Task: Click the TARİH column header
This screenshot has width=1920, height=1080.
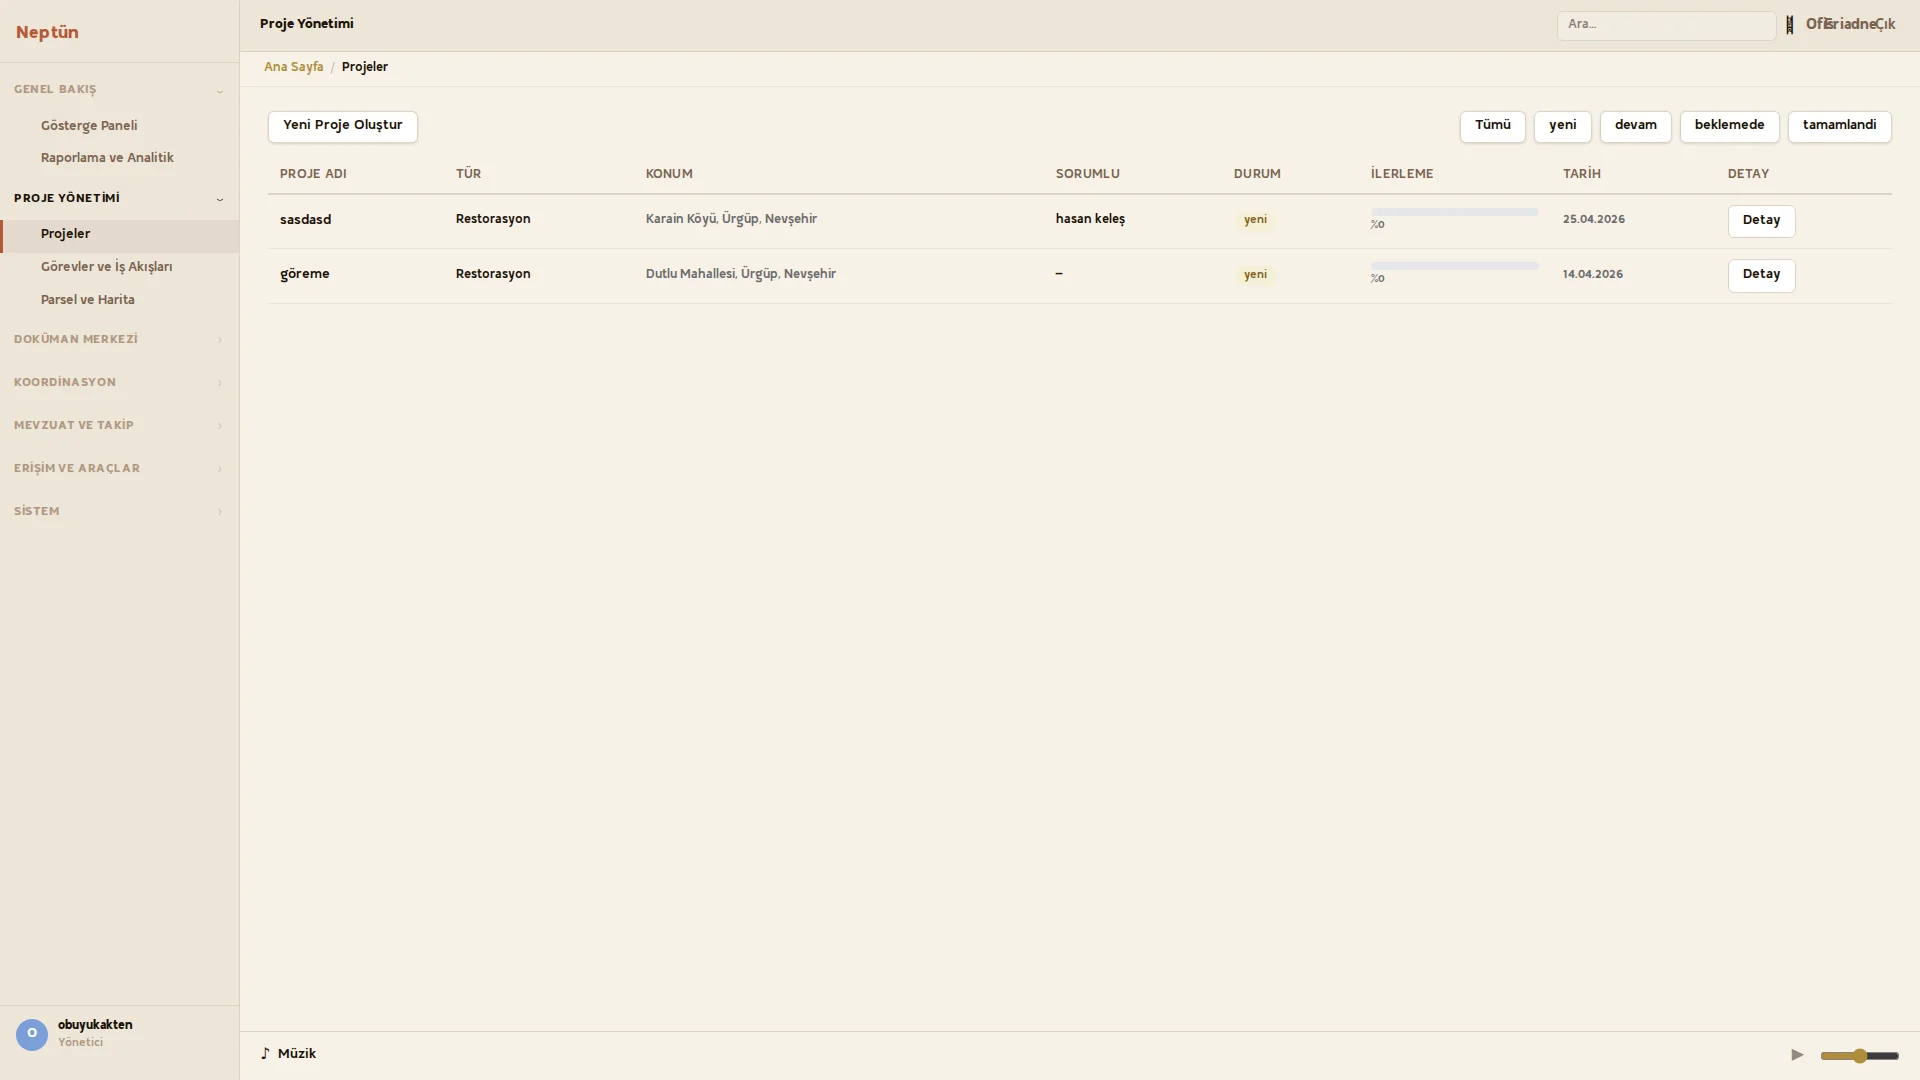Action: (x=1581, y=174)
